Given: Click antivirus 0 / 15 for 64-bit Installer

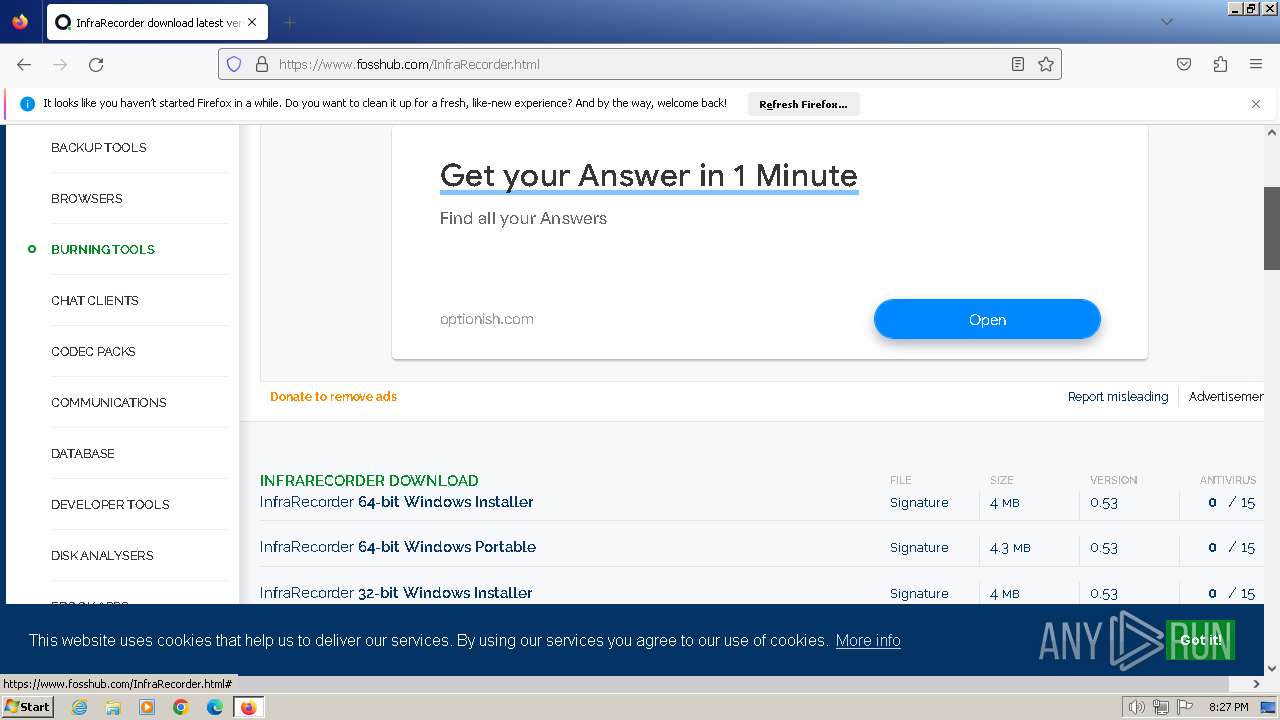Looking at the screenshot, I should [1231, 502].
